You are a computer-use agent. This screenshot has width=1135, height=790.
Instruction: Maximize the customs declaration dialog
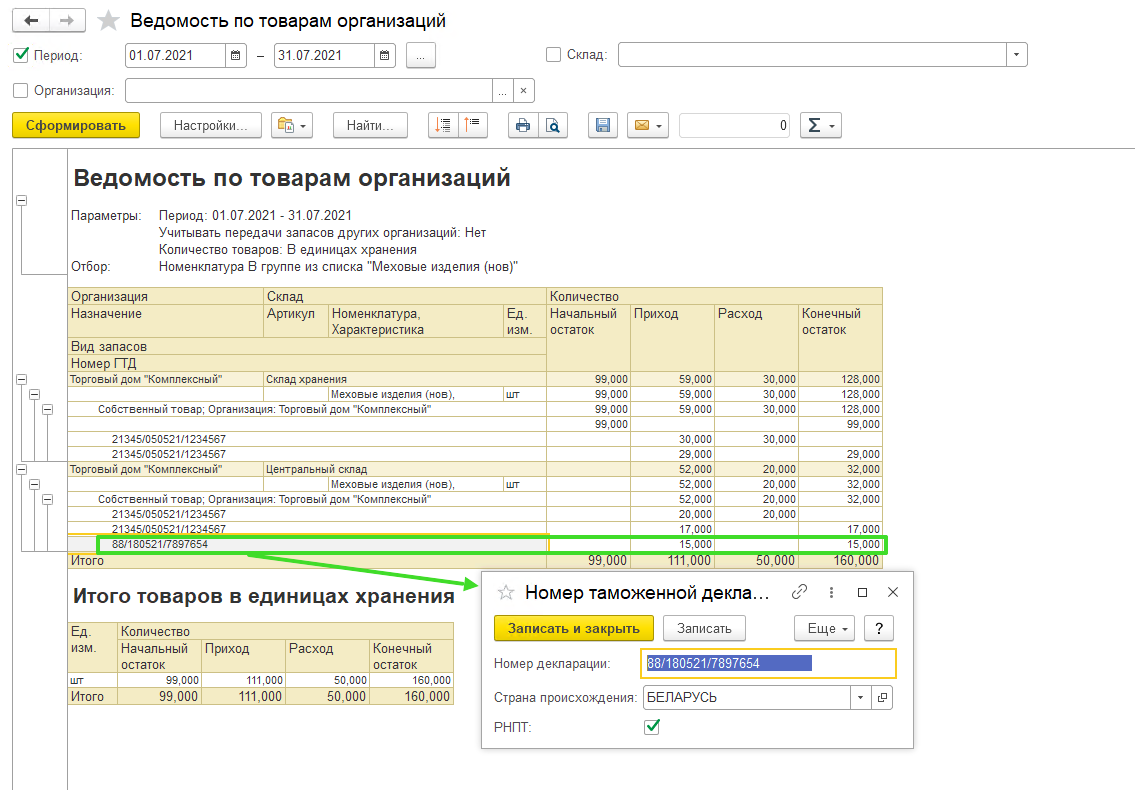pos(862,592)
